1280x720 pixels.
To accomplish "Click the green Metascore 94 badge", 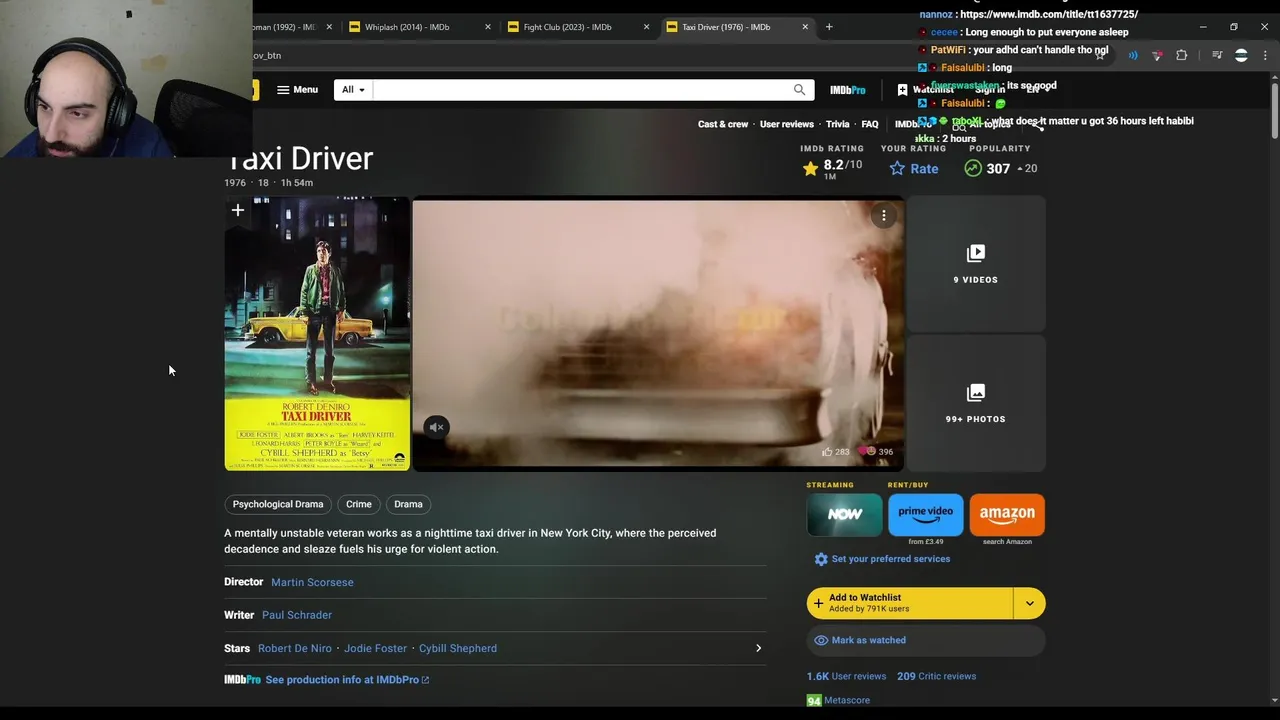I will 814,701.
